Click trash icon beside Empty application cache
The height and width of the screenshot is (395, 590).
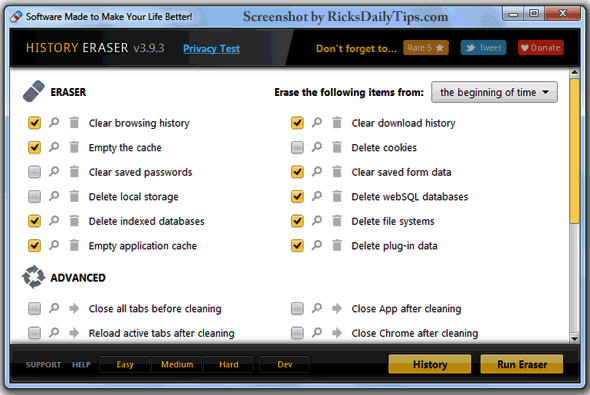tap(74, 245)
